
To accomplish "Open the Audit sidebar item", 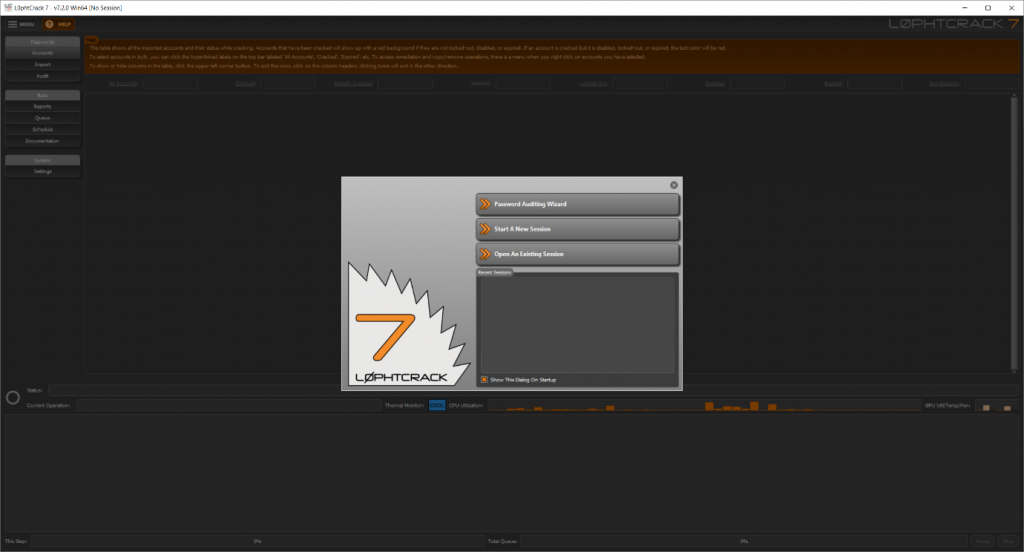I will [42, 75].
